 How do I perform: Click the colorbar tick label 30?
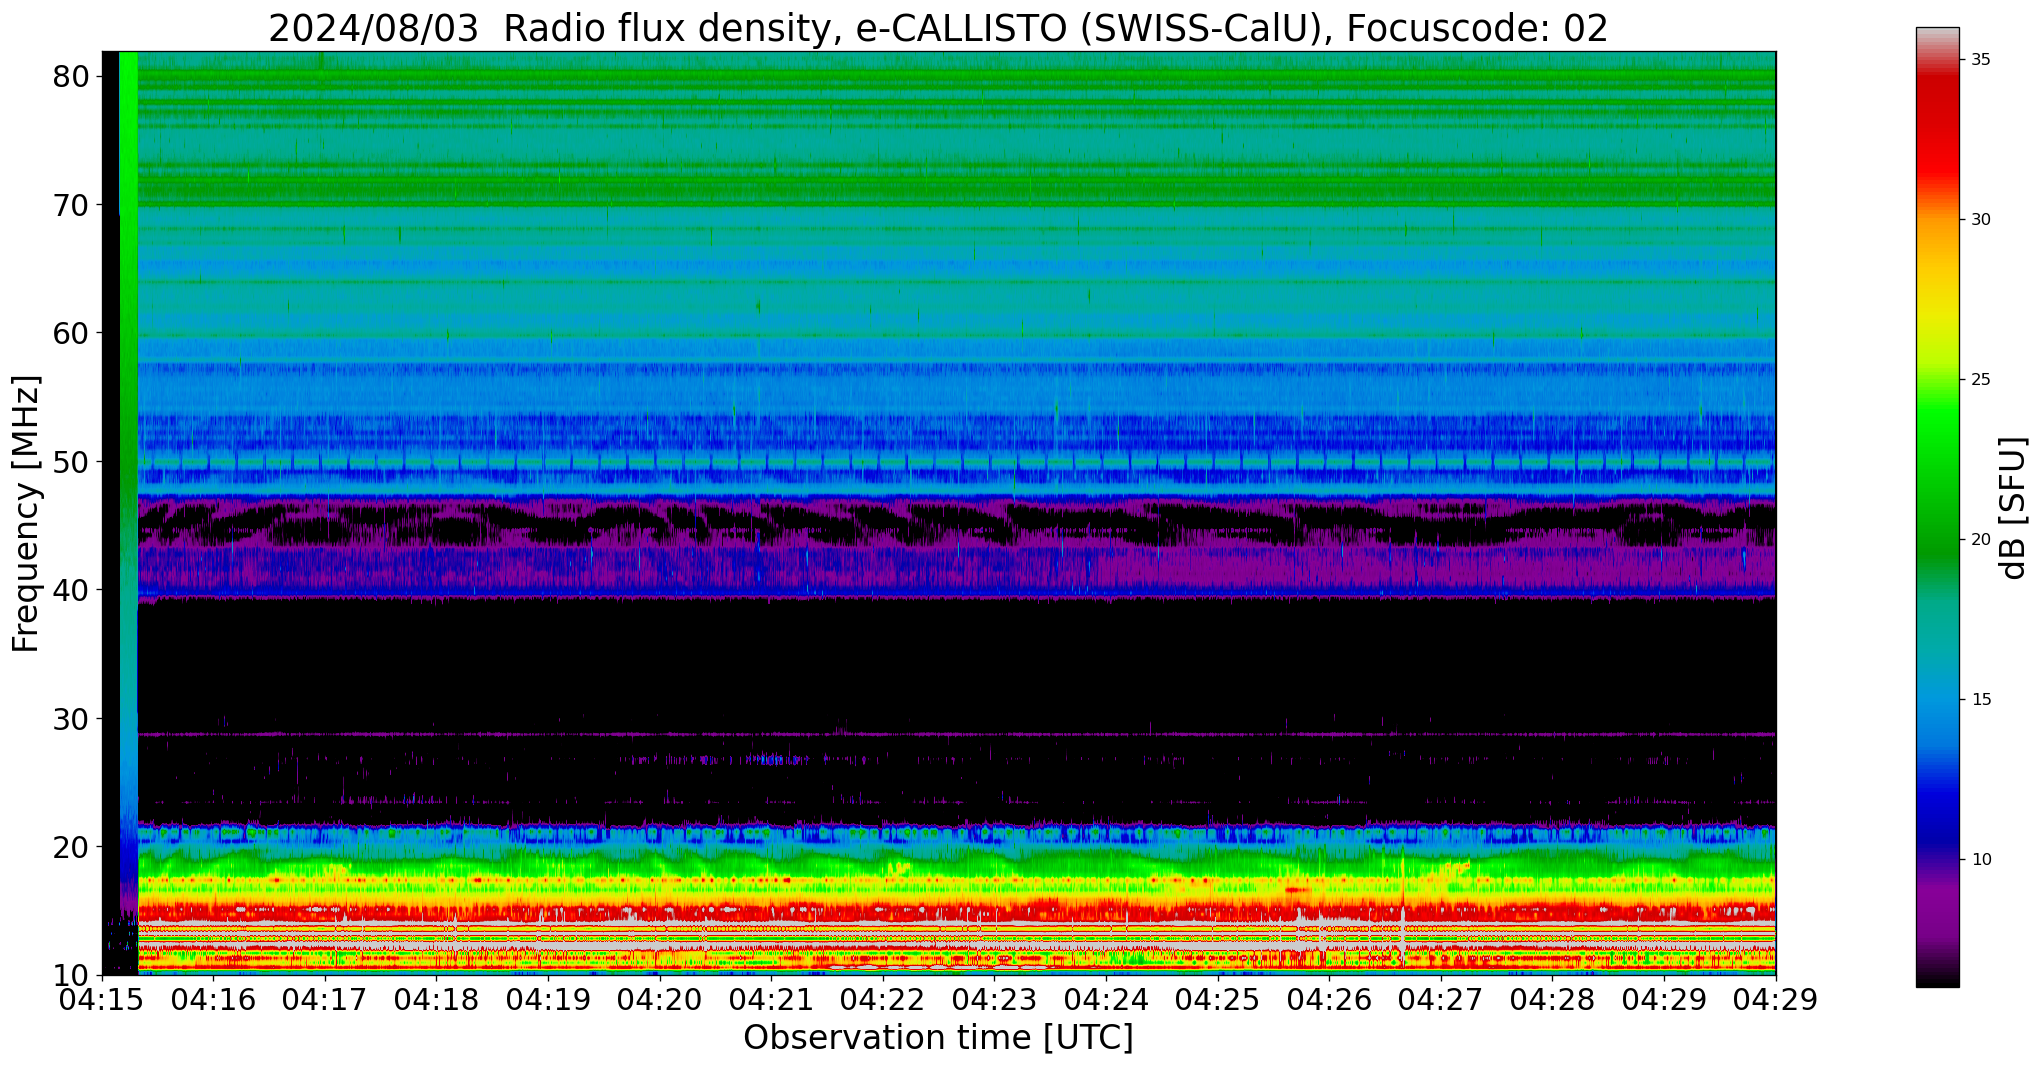(1981, 220)
